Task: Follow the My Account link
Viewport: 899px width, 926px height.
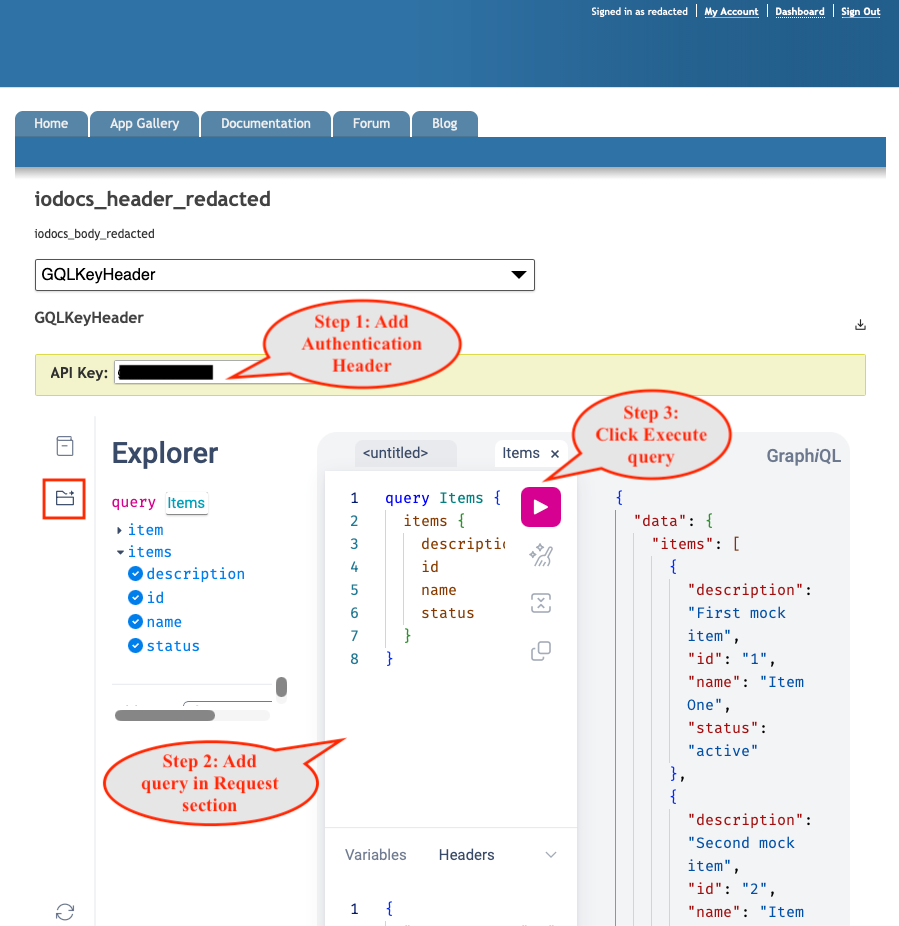Action: click(x=731, y=11)
